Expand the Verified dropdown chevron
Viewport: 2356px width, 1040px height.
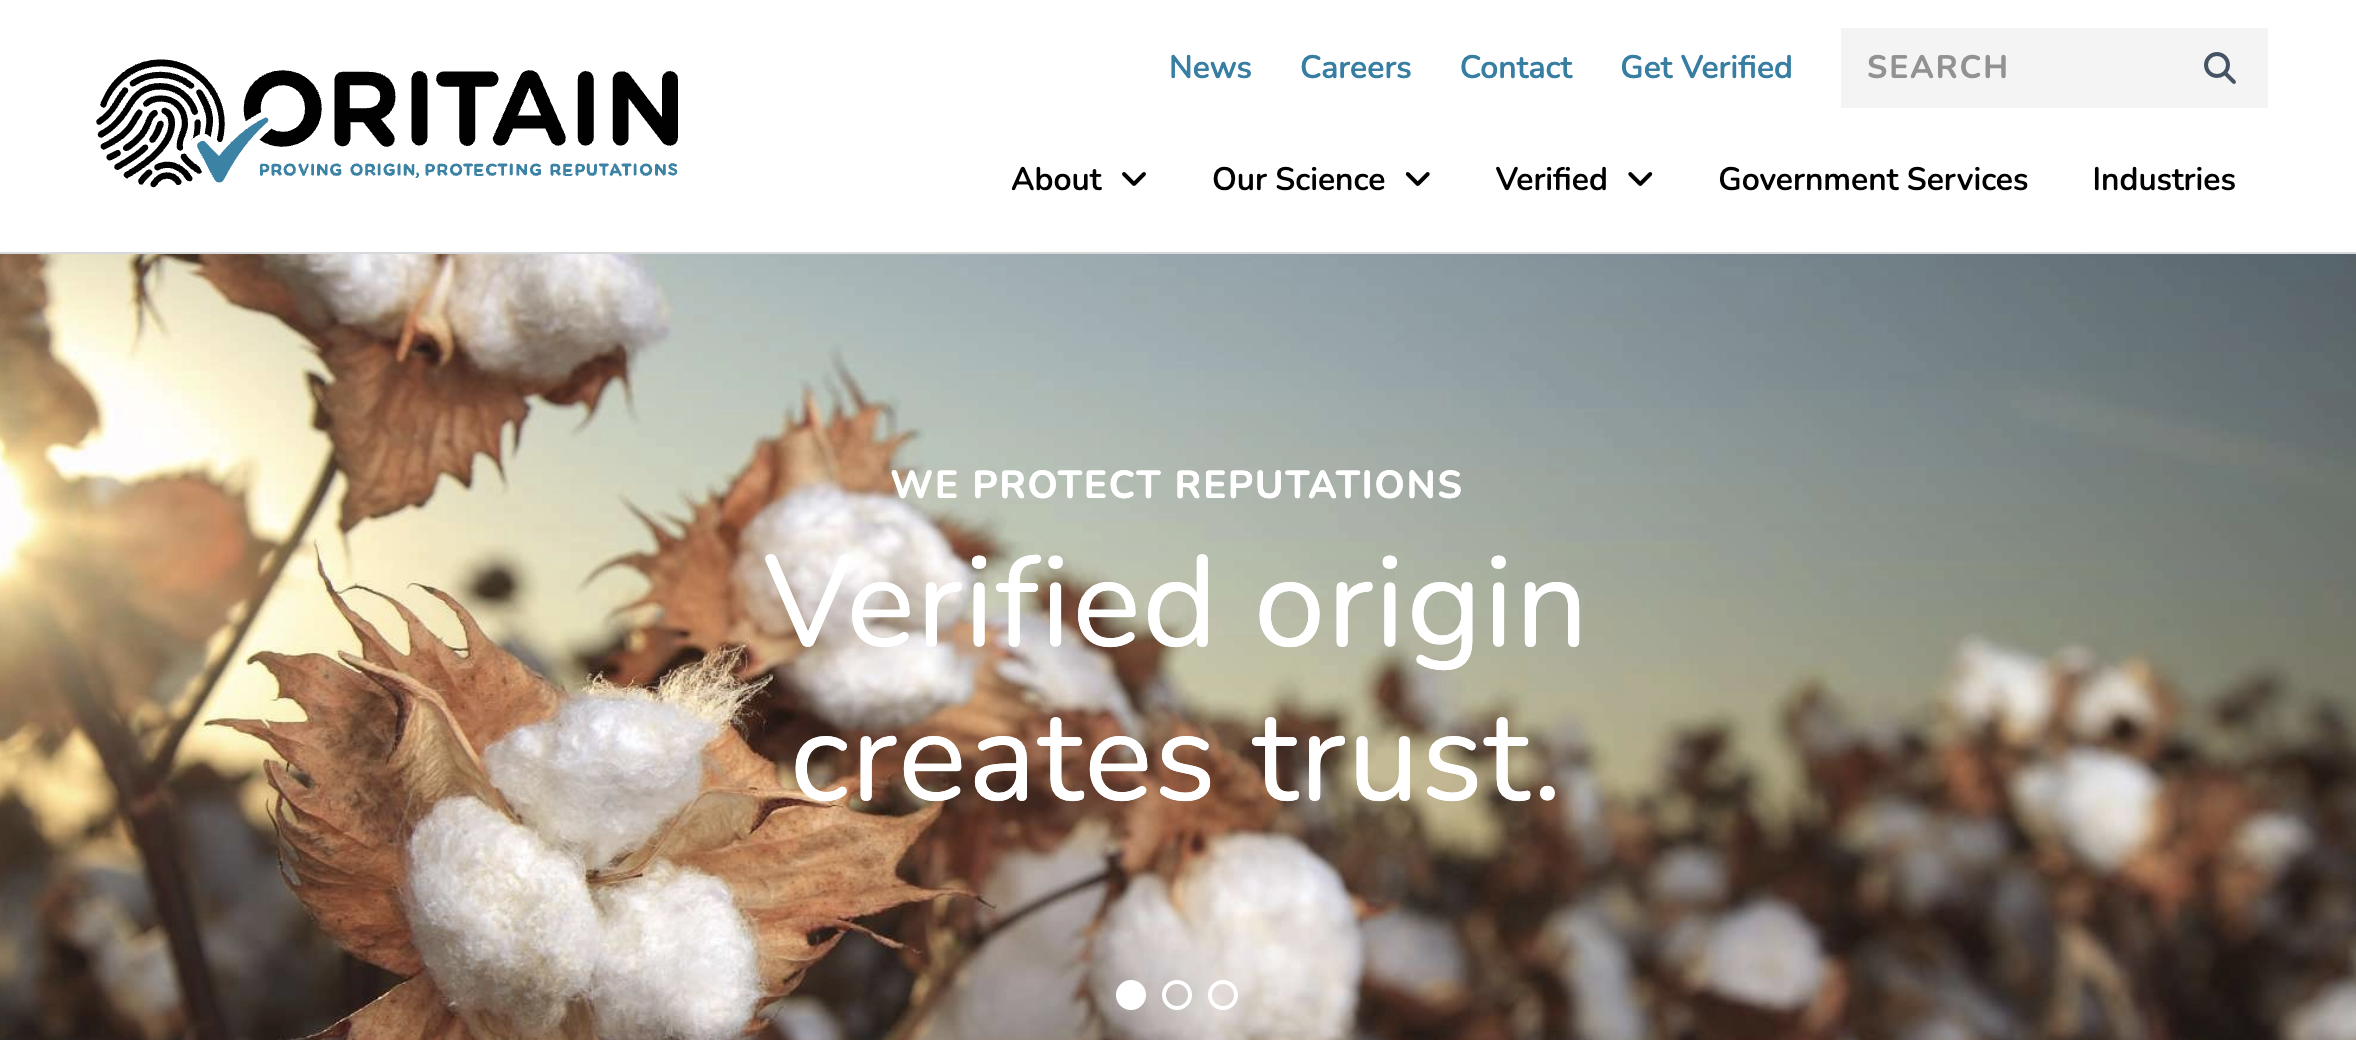click(1641, 180)
